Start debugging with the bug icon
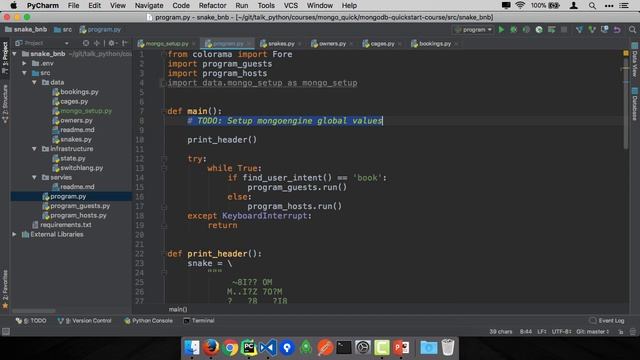The width and height of the screenshot is (640, 360). (x=513, y=29)
